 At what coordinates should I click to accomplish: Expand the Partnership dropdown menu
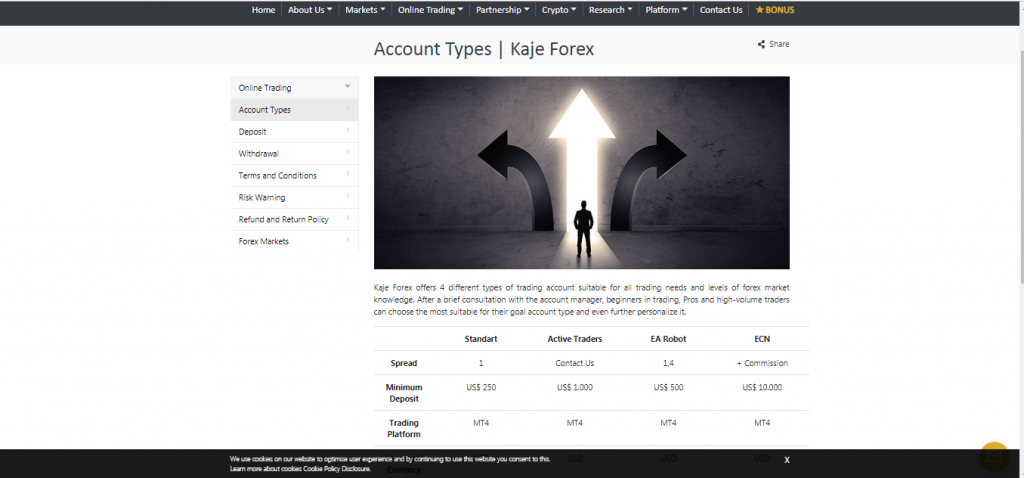pyautogui.click(x=503, y=10)
